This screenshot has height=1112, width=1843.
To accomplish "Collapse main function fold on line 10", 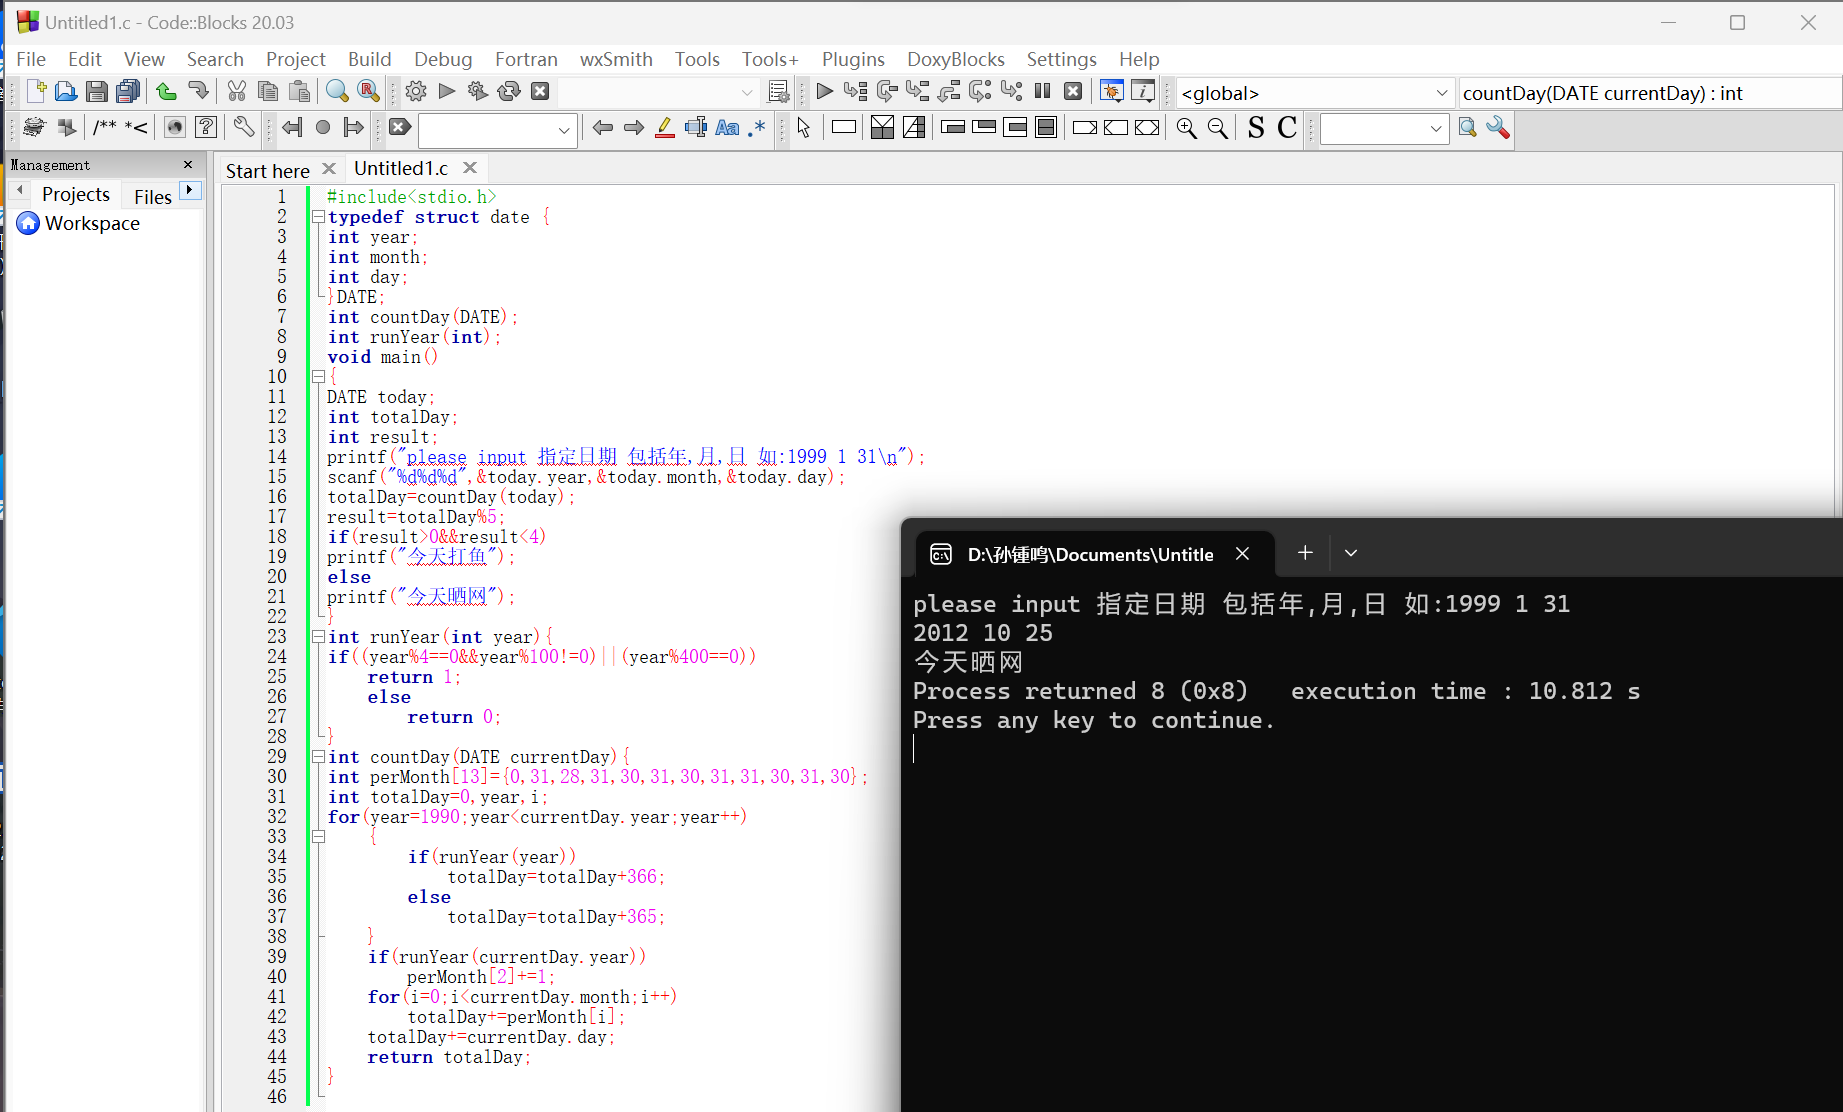I will [x=318, y=377].
